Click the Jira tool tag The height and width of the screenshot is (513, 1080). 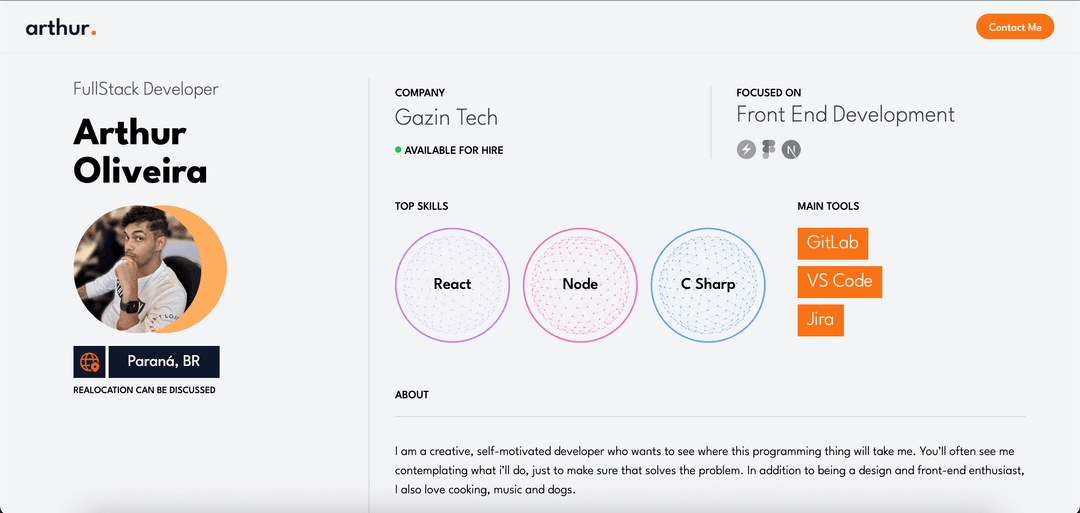[x=820, y=320]
